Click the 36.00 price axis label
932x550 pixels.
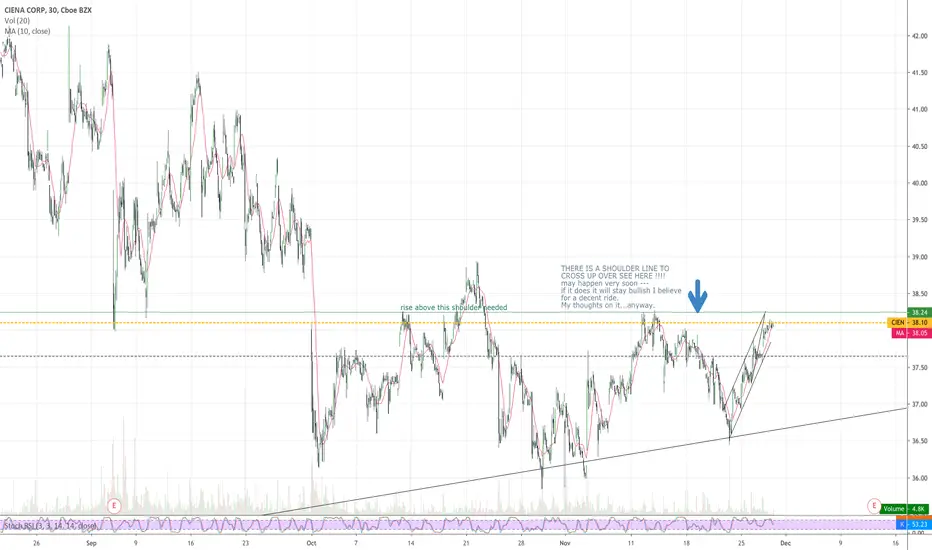pos(919,478)
